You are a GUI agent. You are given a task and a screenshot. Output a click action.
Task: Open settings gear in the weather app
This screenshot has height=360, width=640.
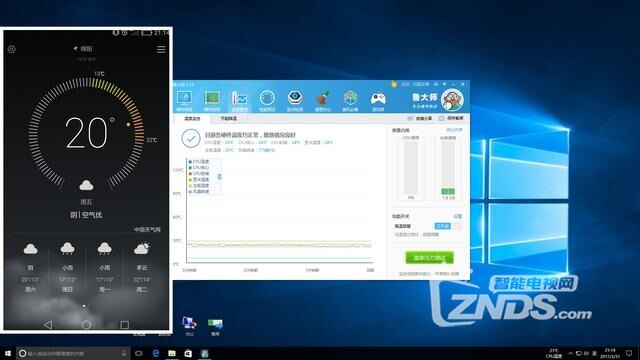pyautogui.click(x=11, y=49)
